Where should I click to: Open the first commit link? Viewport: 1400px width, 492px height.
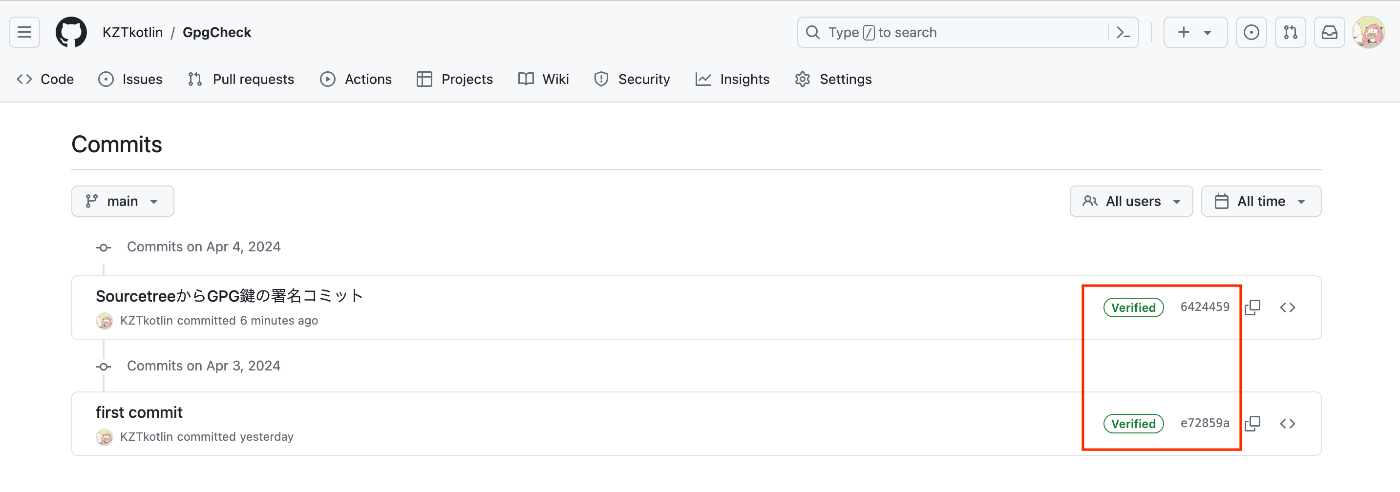[139, 412]
